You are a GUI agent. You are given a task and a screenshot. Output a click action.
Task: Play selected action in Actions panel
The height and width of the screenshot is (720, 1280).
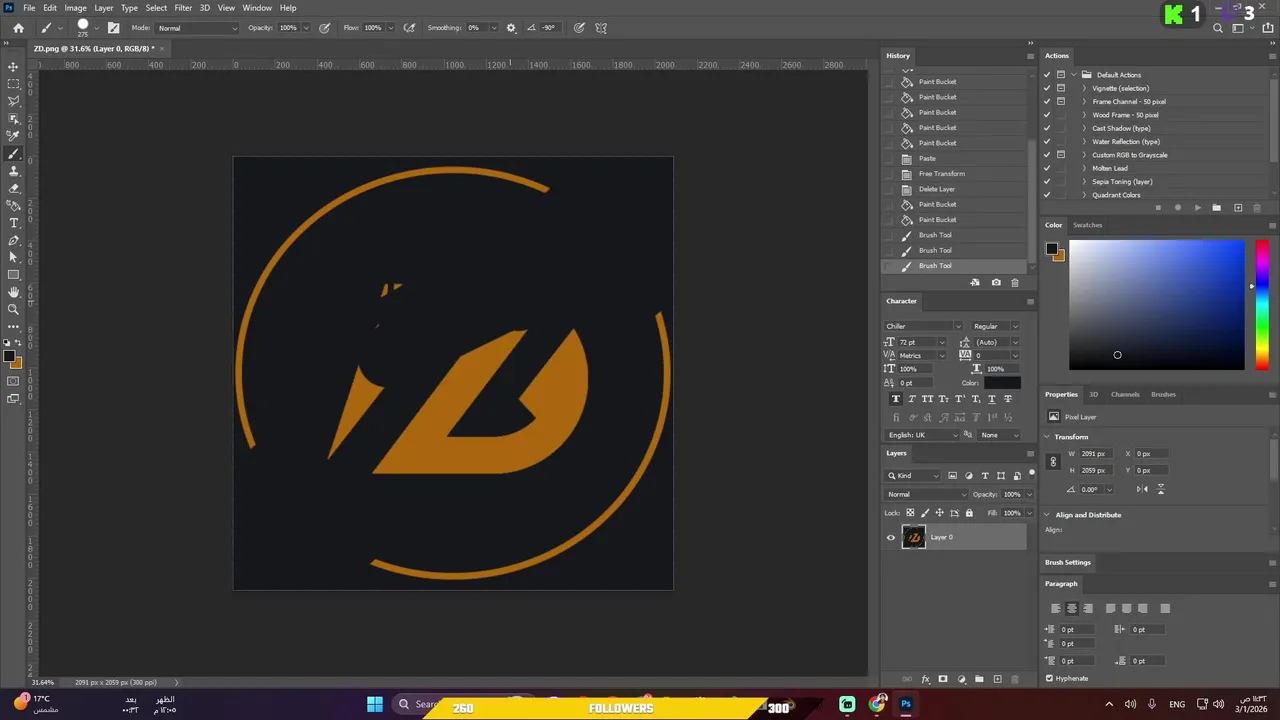[x=1198, y=208]
